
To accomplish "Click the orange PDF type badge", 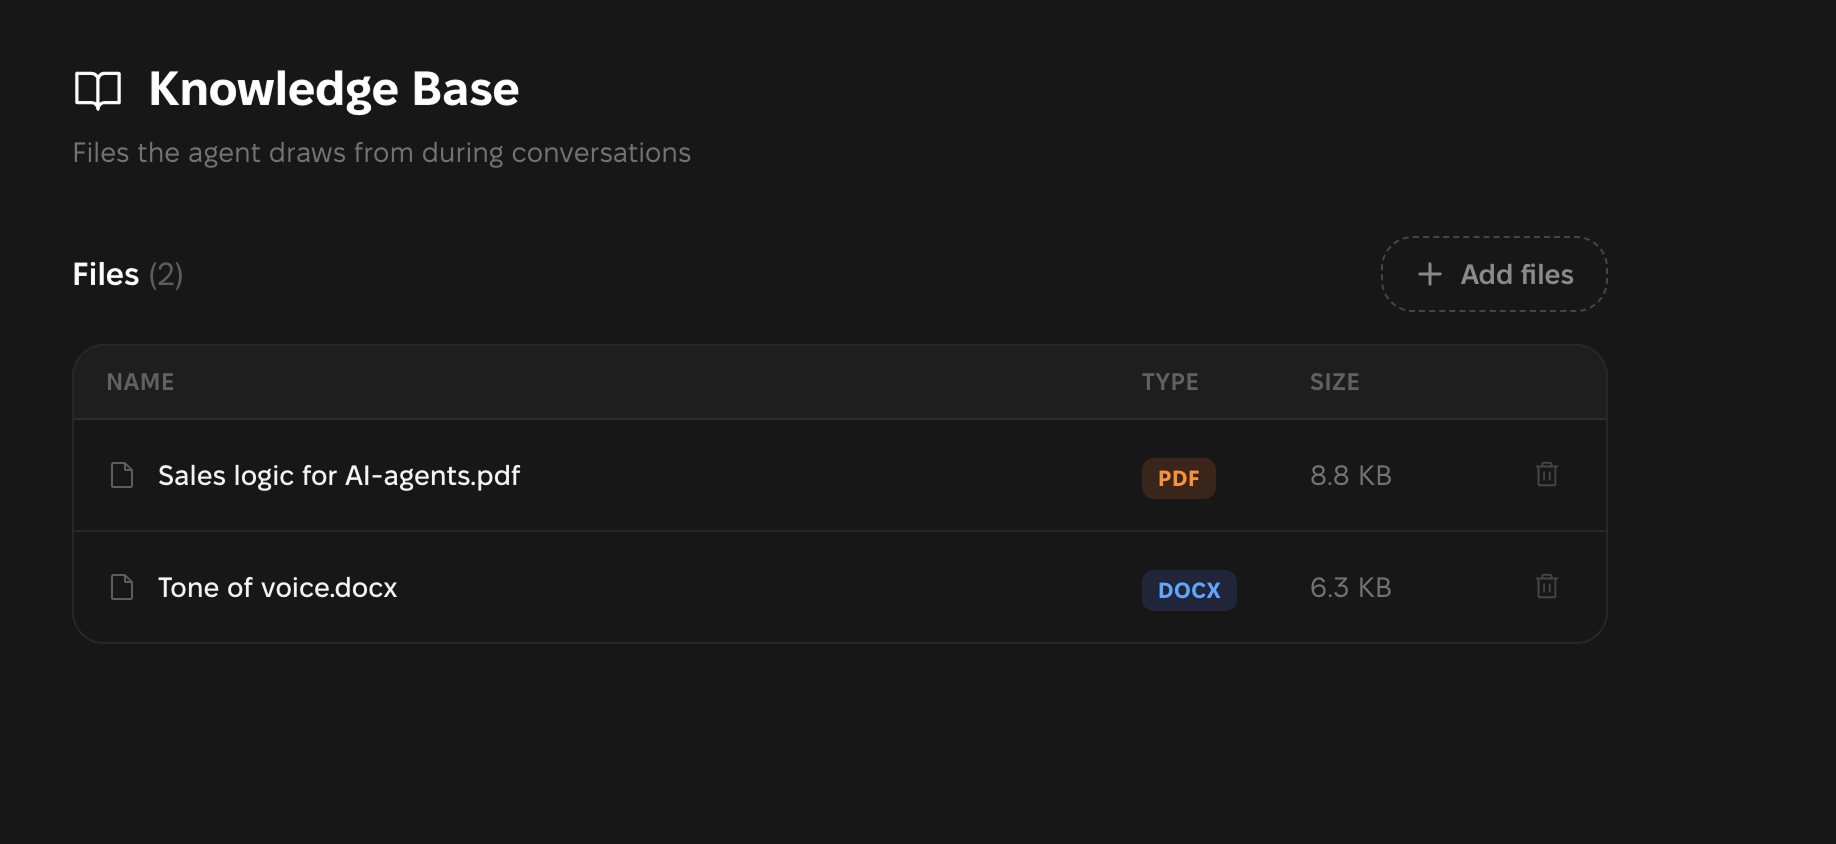I will point(1178,478).
